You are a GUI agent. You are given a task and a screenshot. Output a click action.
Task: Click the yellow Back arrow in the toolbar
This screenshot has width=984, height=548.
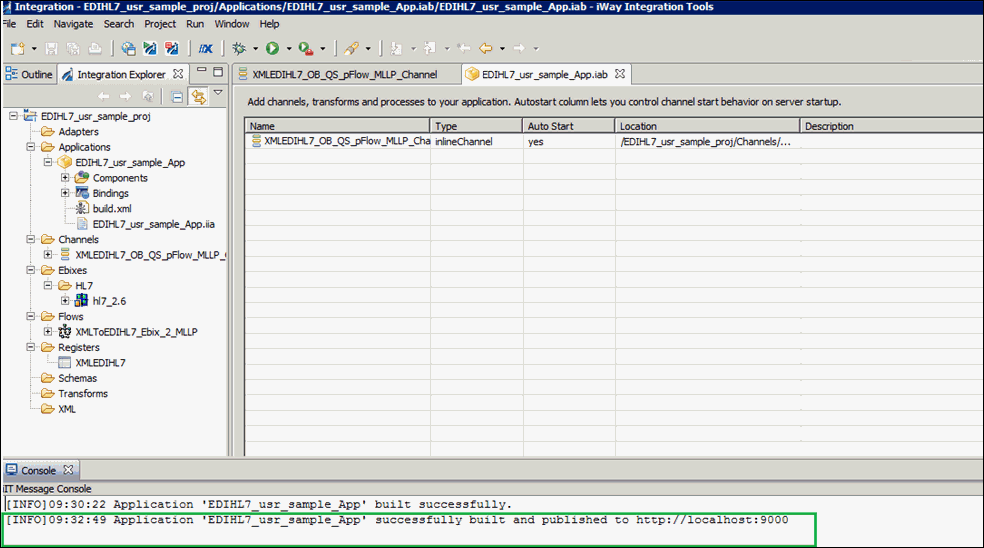(x=486, y=48)
